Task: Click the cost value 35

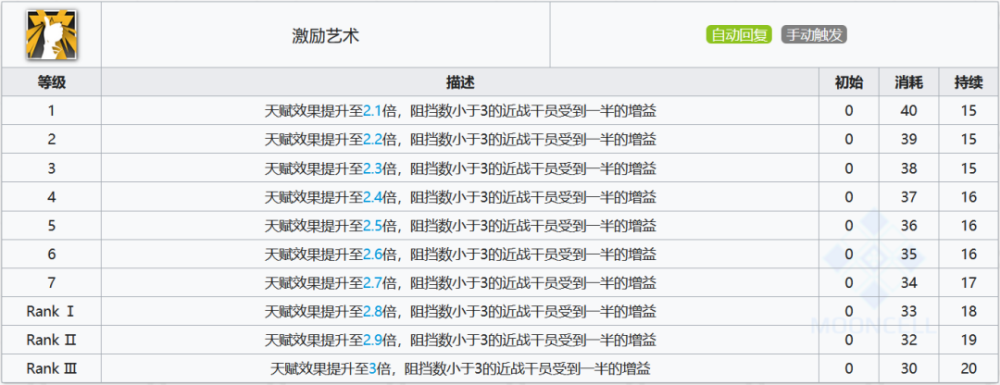Action: 909,254
